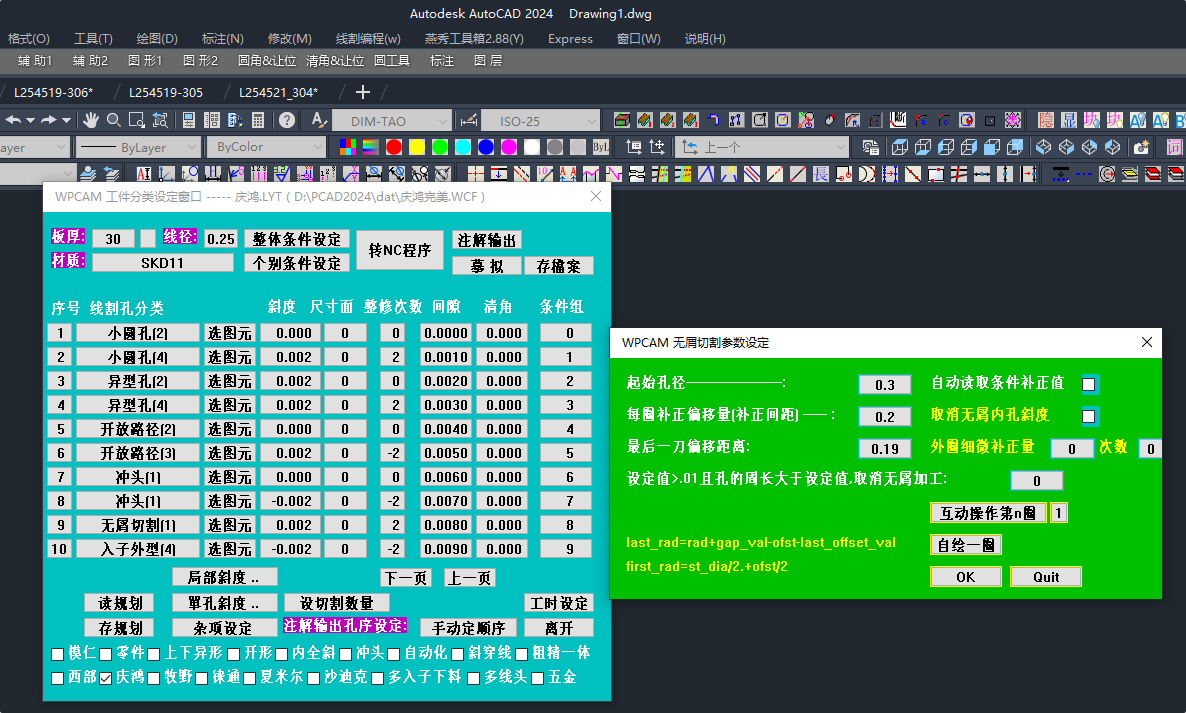Open the layer dropdown ending in 'ayer'
This screenshot has height=713, width=1186.
[x=34, y=147]
